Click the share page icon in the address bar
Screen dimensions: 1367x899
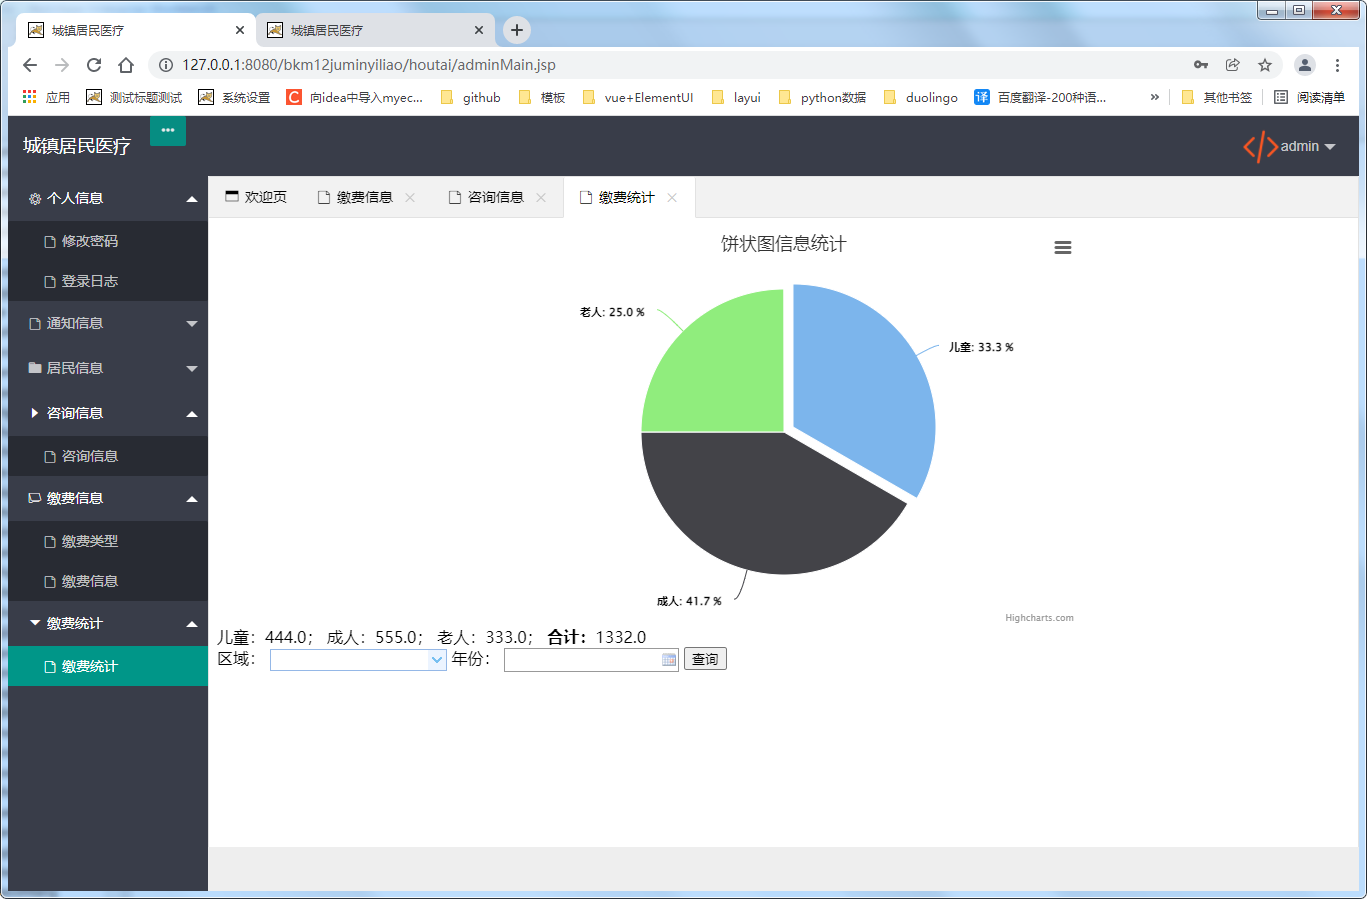[x=1233, y=65]
